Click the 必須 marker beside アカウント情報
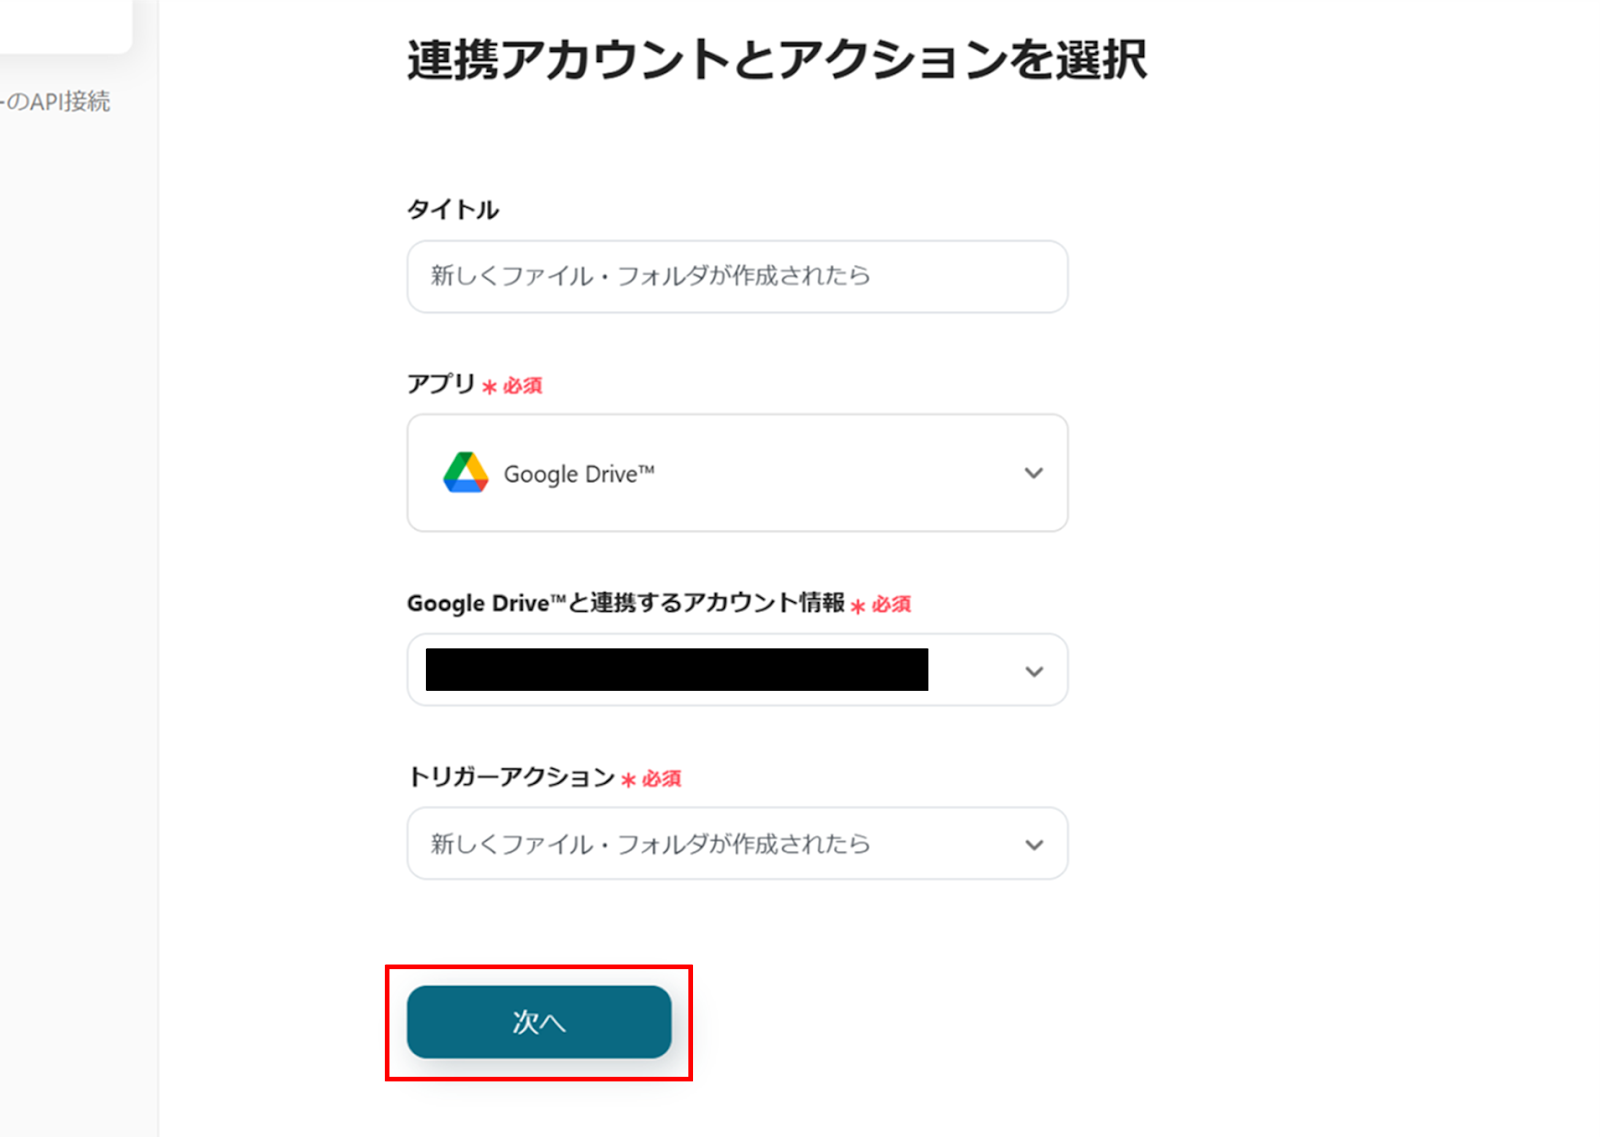1600x1137 pixels. coord(891,604)
